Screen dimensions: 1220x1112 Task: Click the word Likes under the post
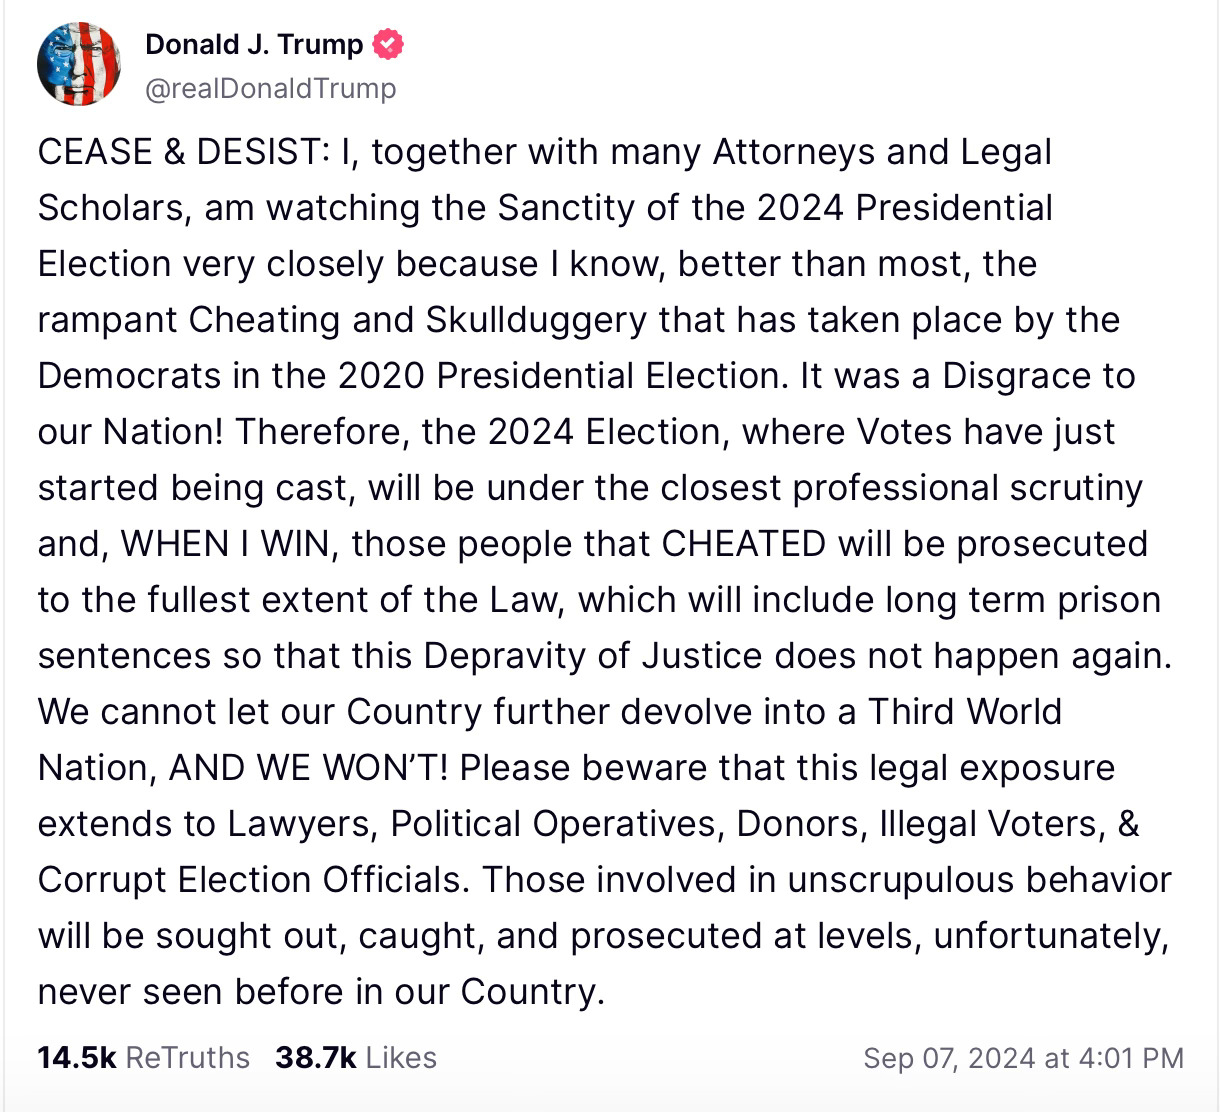click(x=401, y=1057)
